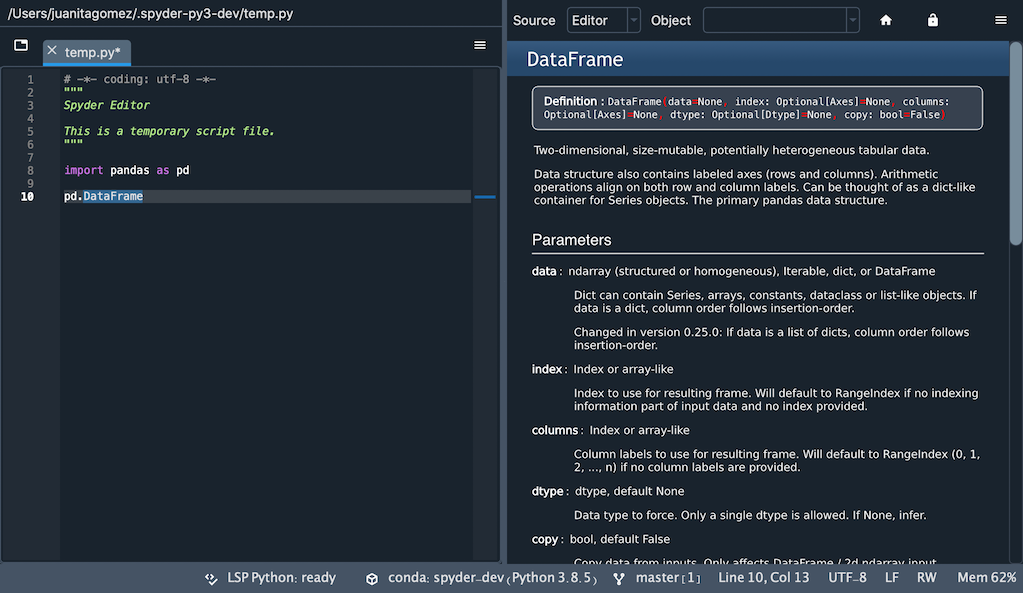Click the Line 10, Col 13 indicator
This screenshot has width=1023, height=593.
(764, 578)
